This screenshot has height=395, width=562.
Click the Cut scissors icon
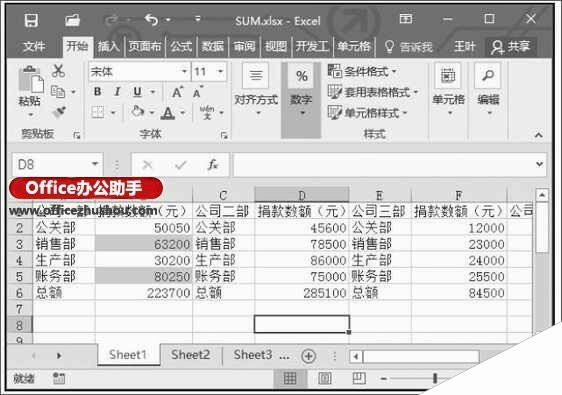(x=58, y=71)
